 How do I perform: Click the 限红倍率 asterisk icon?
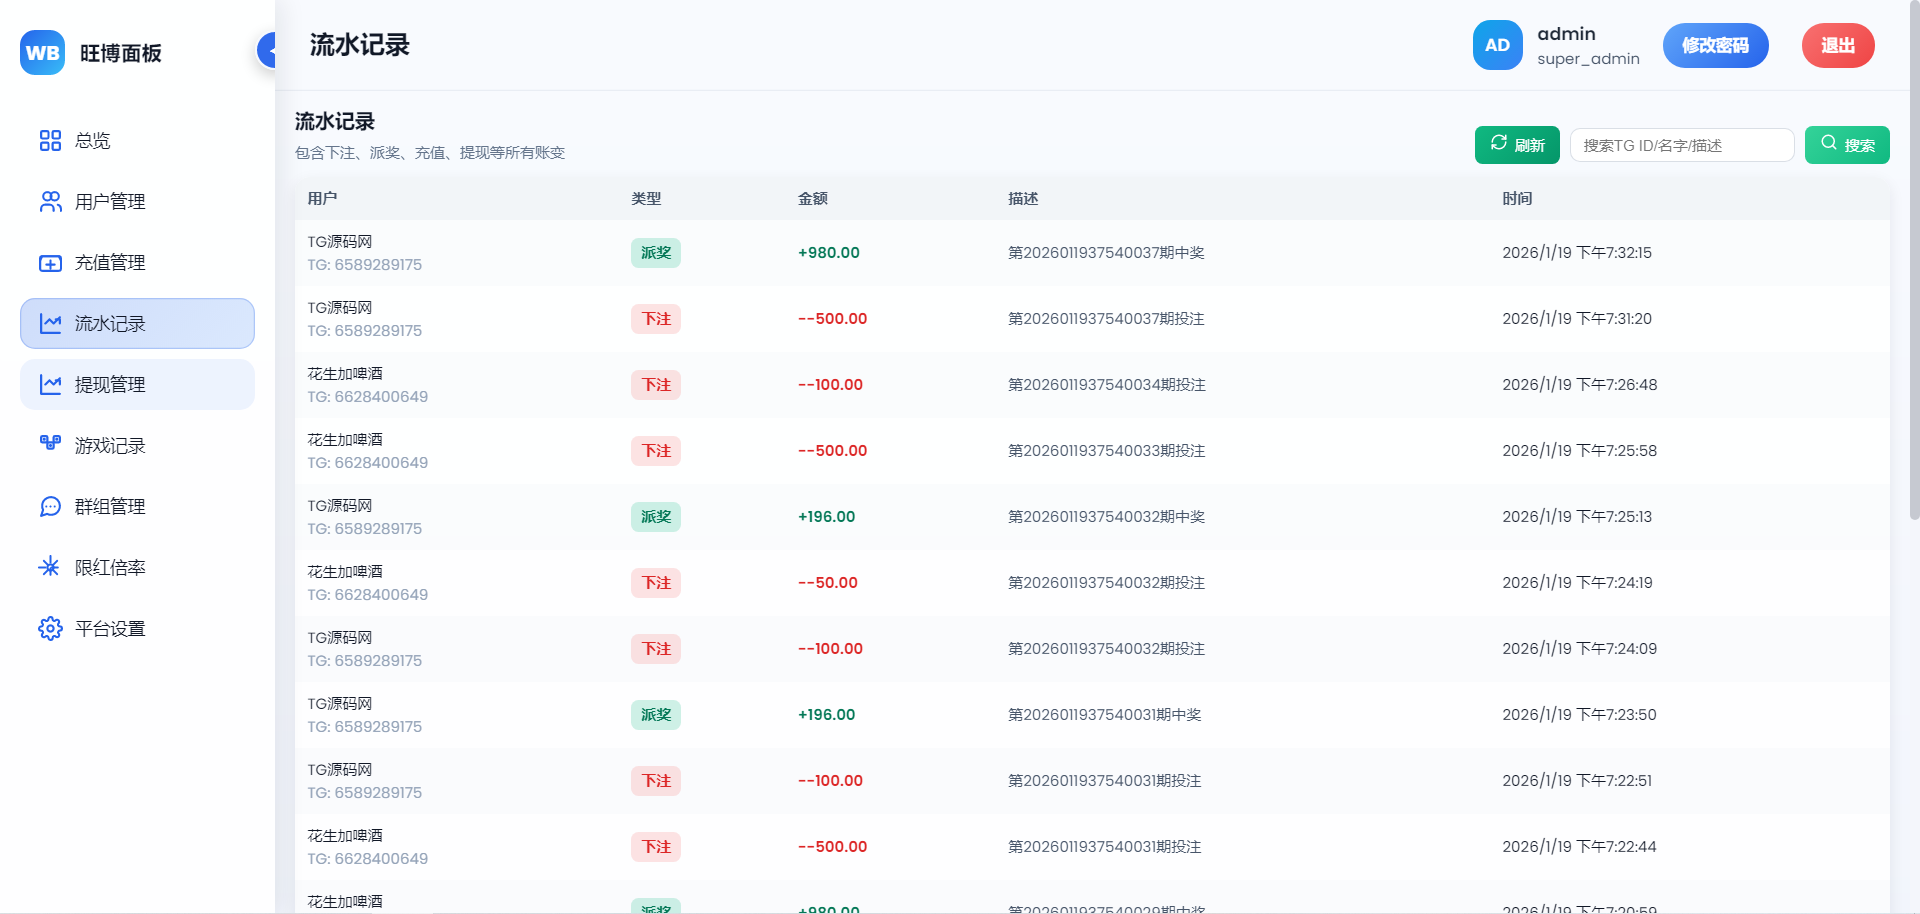(50, 568)
